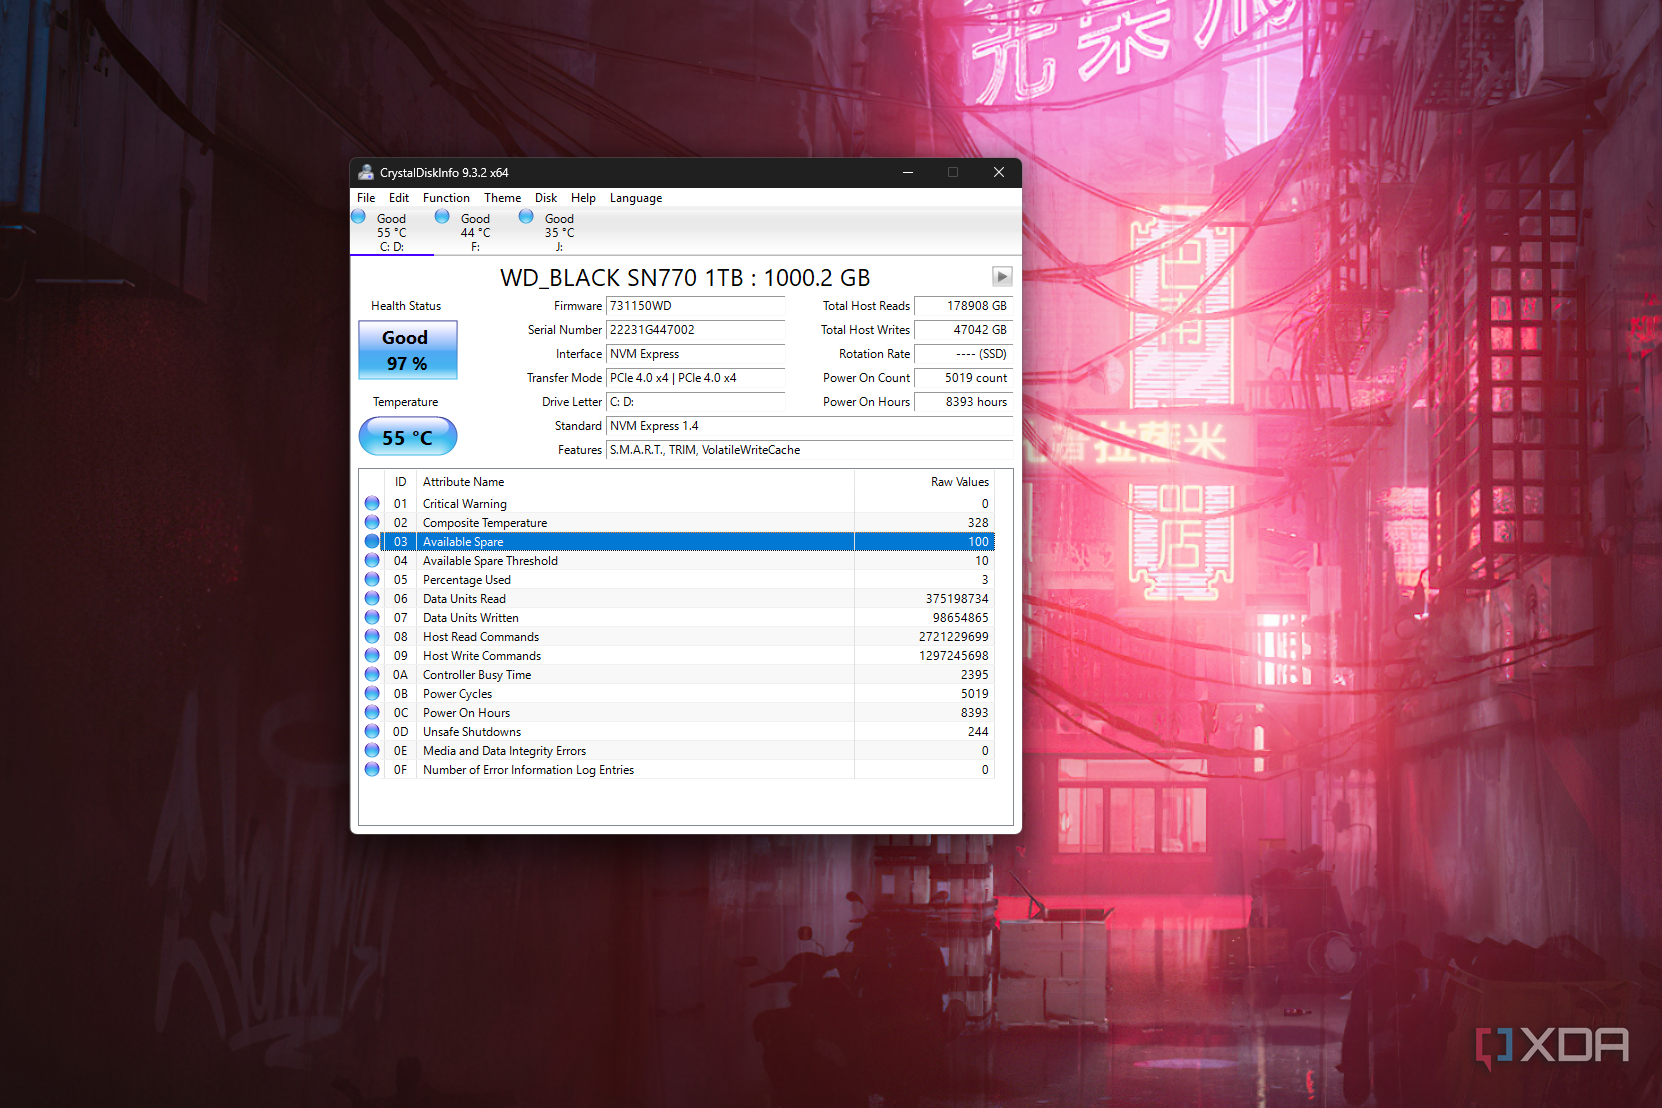Click the Serial Number field

[x=696, y=330]
